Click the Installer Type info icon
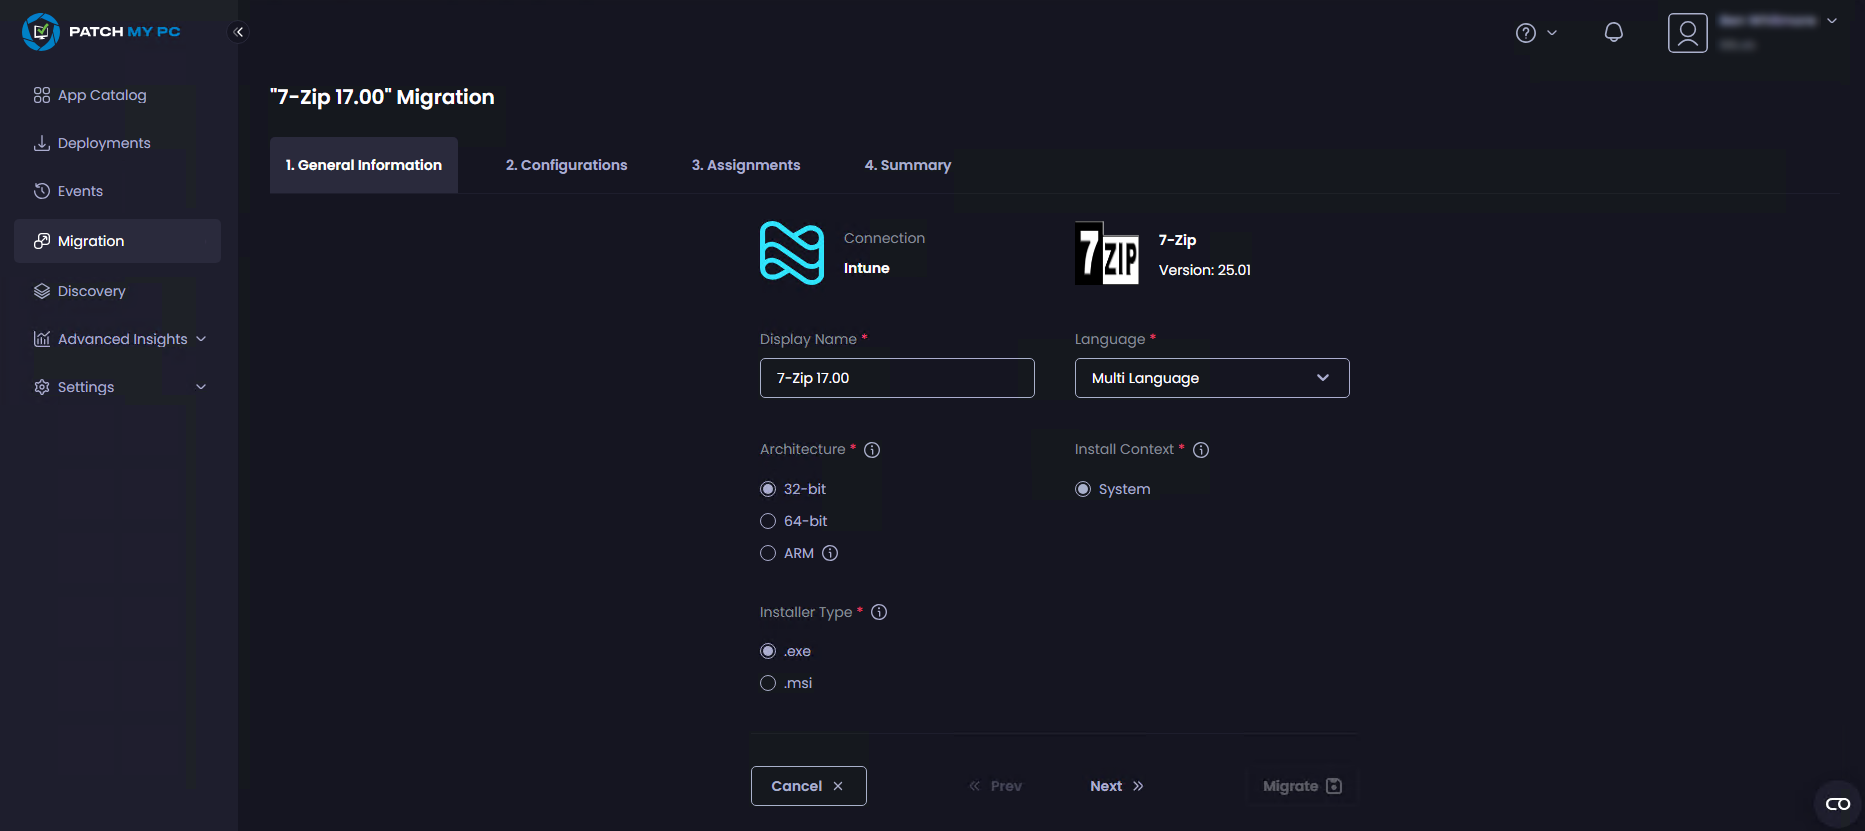 (879, 612)
